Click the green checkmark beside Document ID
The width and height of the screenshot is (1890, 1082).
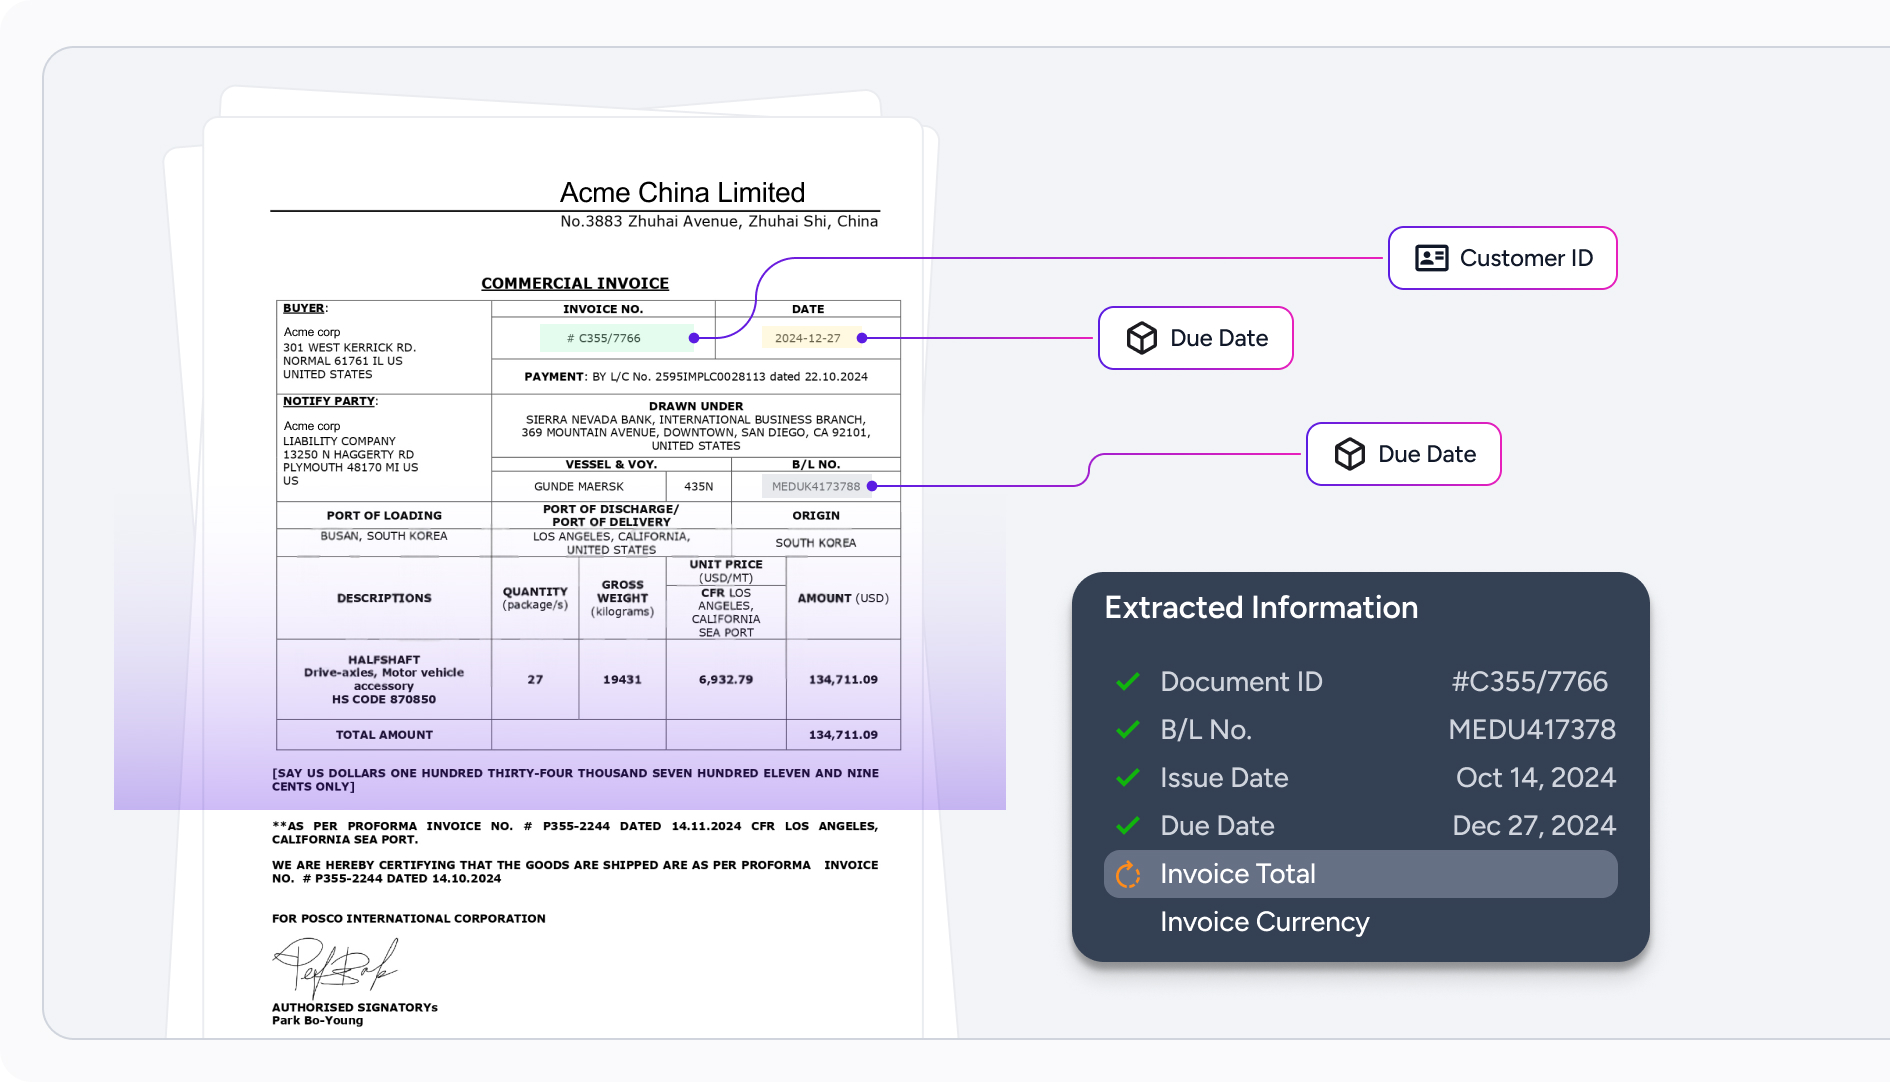(x=1128, y=682)
